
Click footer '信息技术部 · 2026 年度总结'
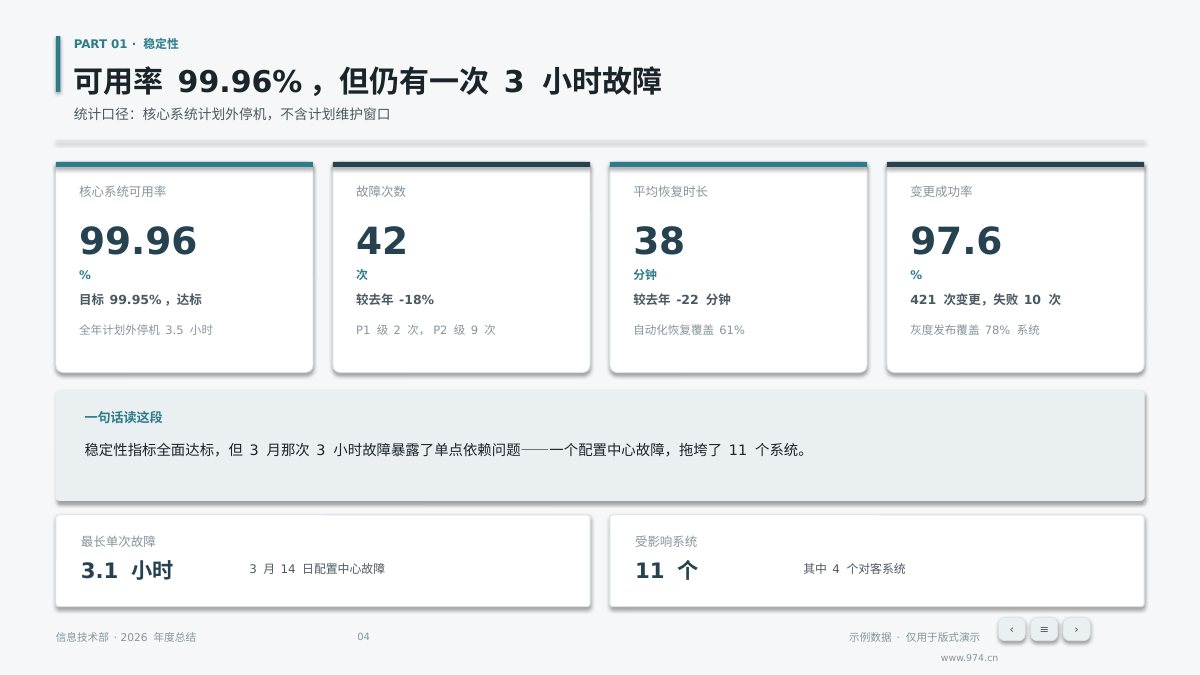click(126, 637)
